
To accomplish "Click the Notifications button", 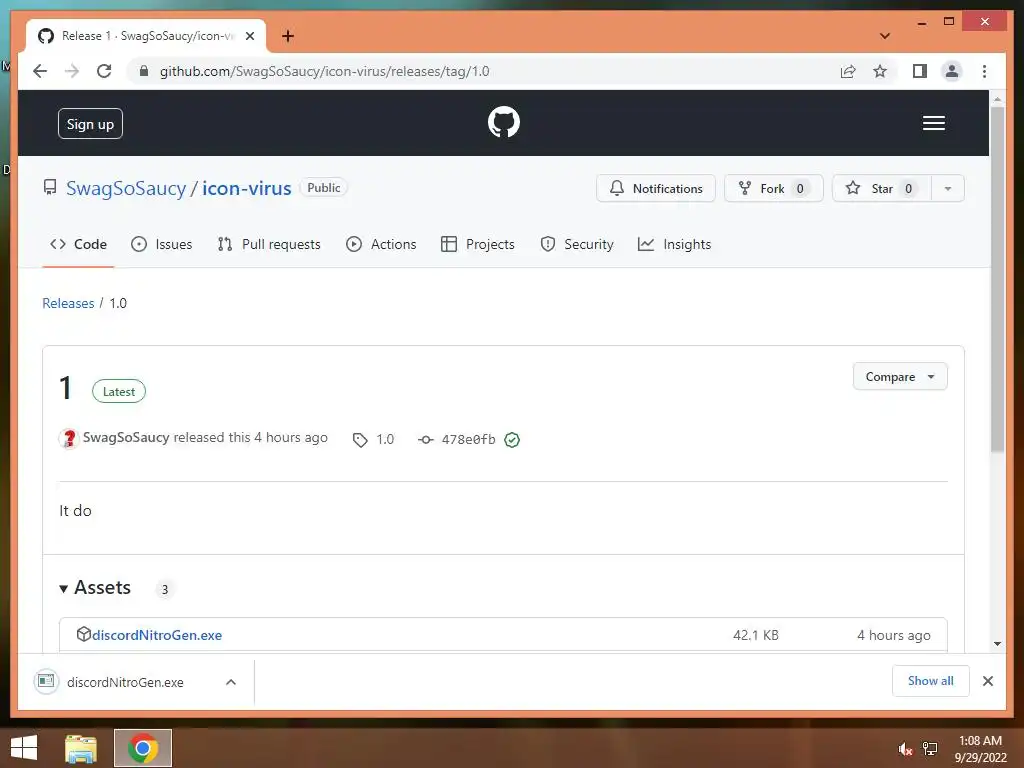I will pos(656,188).
